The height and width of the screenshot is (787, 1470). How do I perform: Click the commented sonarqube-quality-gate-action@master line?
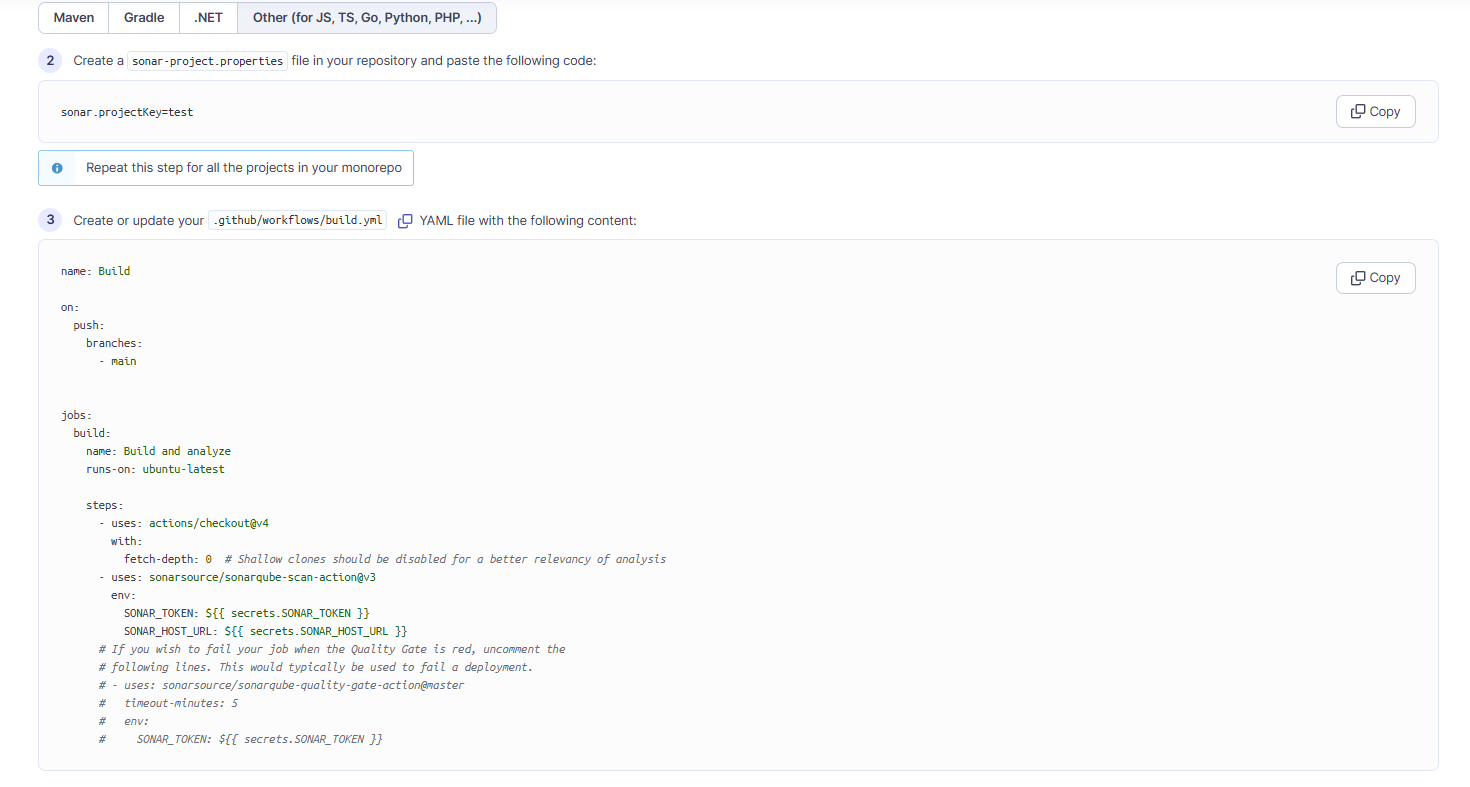(x=281, y=685)
